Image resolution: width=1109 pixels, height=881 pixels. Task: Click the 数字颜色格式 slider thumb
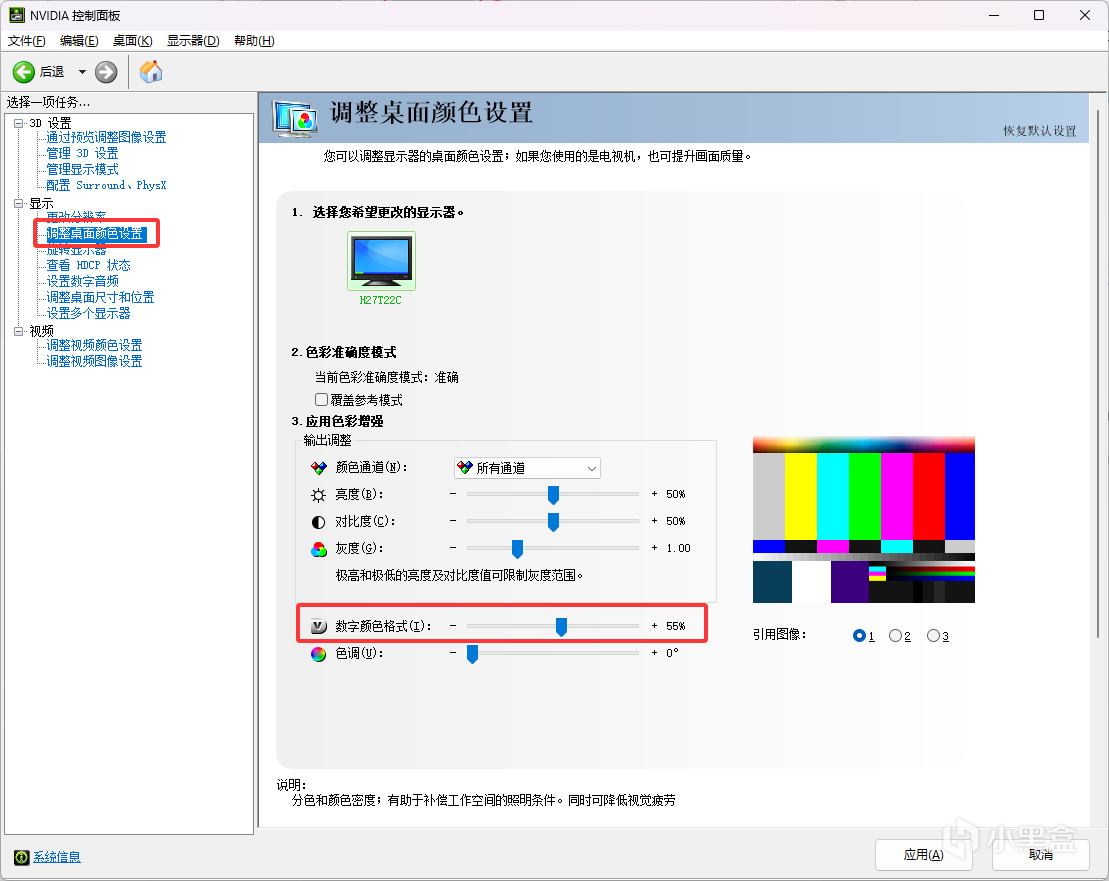tap(561, 627)
